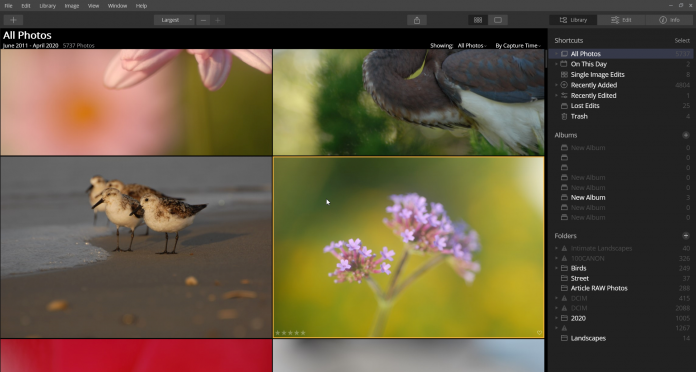Open the Edit menu in menu bar

point(26,6)
